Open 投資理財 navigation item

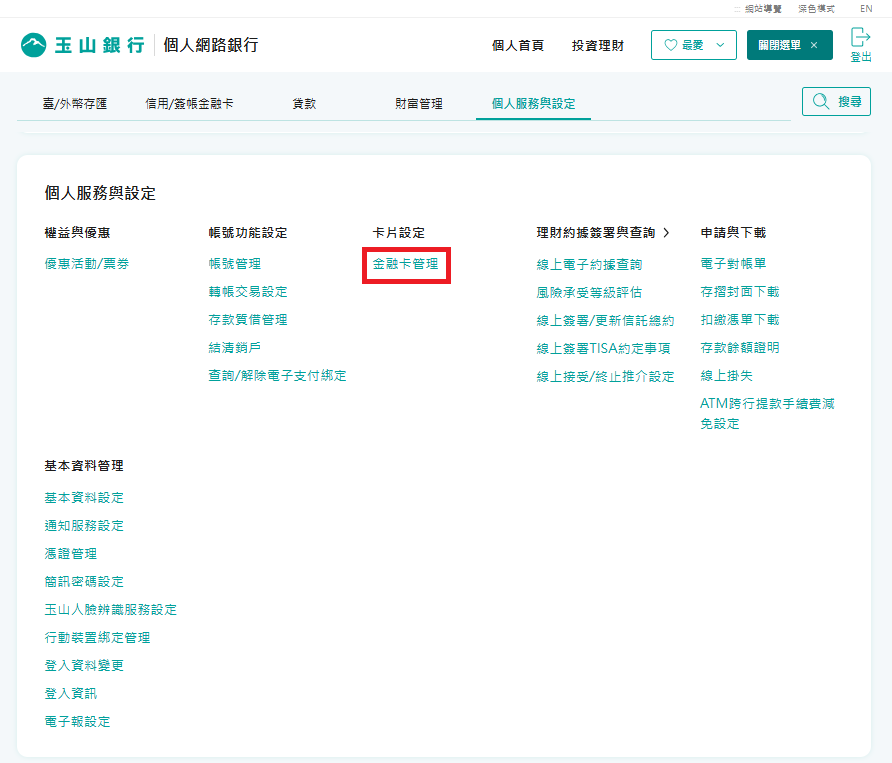pos(598,46)
